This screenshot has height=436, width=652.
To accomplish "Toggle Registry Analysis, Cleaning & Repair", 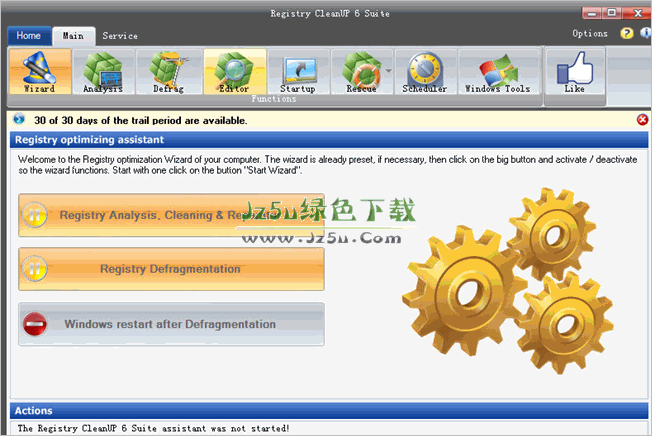I will point(171,215).
